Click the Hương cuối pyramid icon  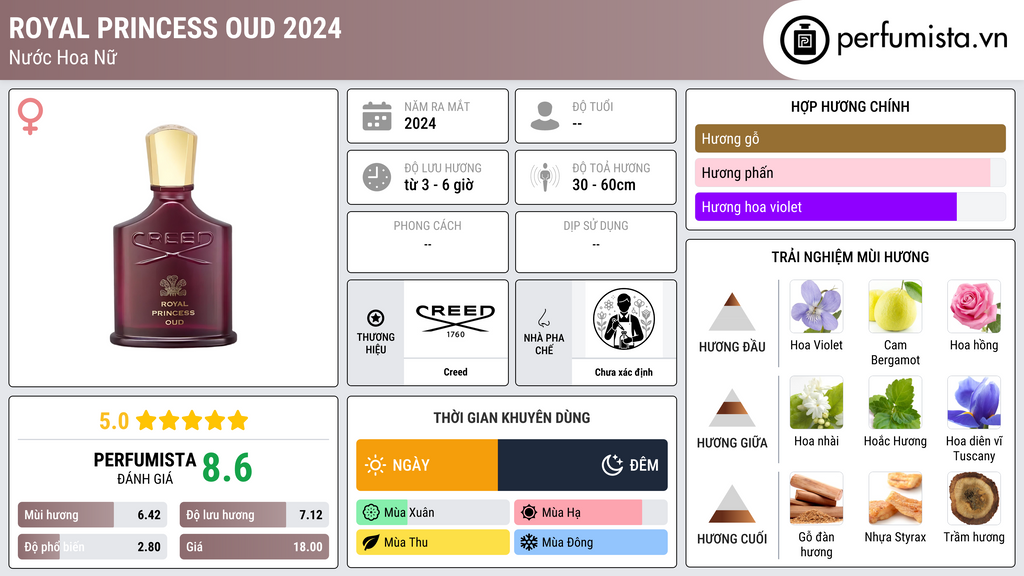coord(732,504)
